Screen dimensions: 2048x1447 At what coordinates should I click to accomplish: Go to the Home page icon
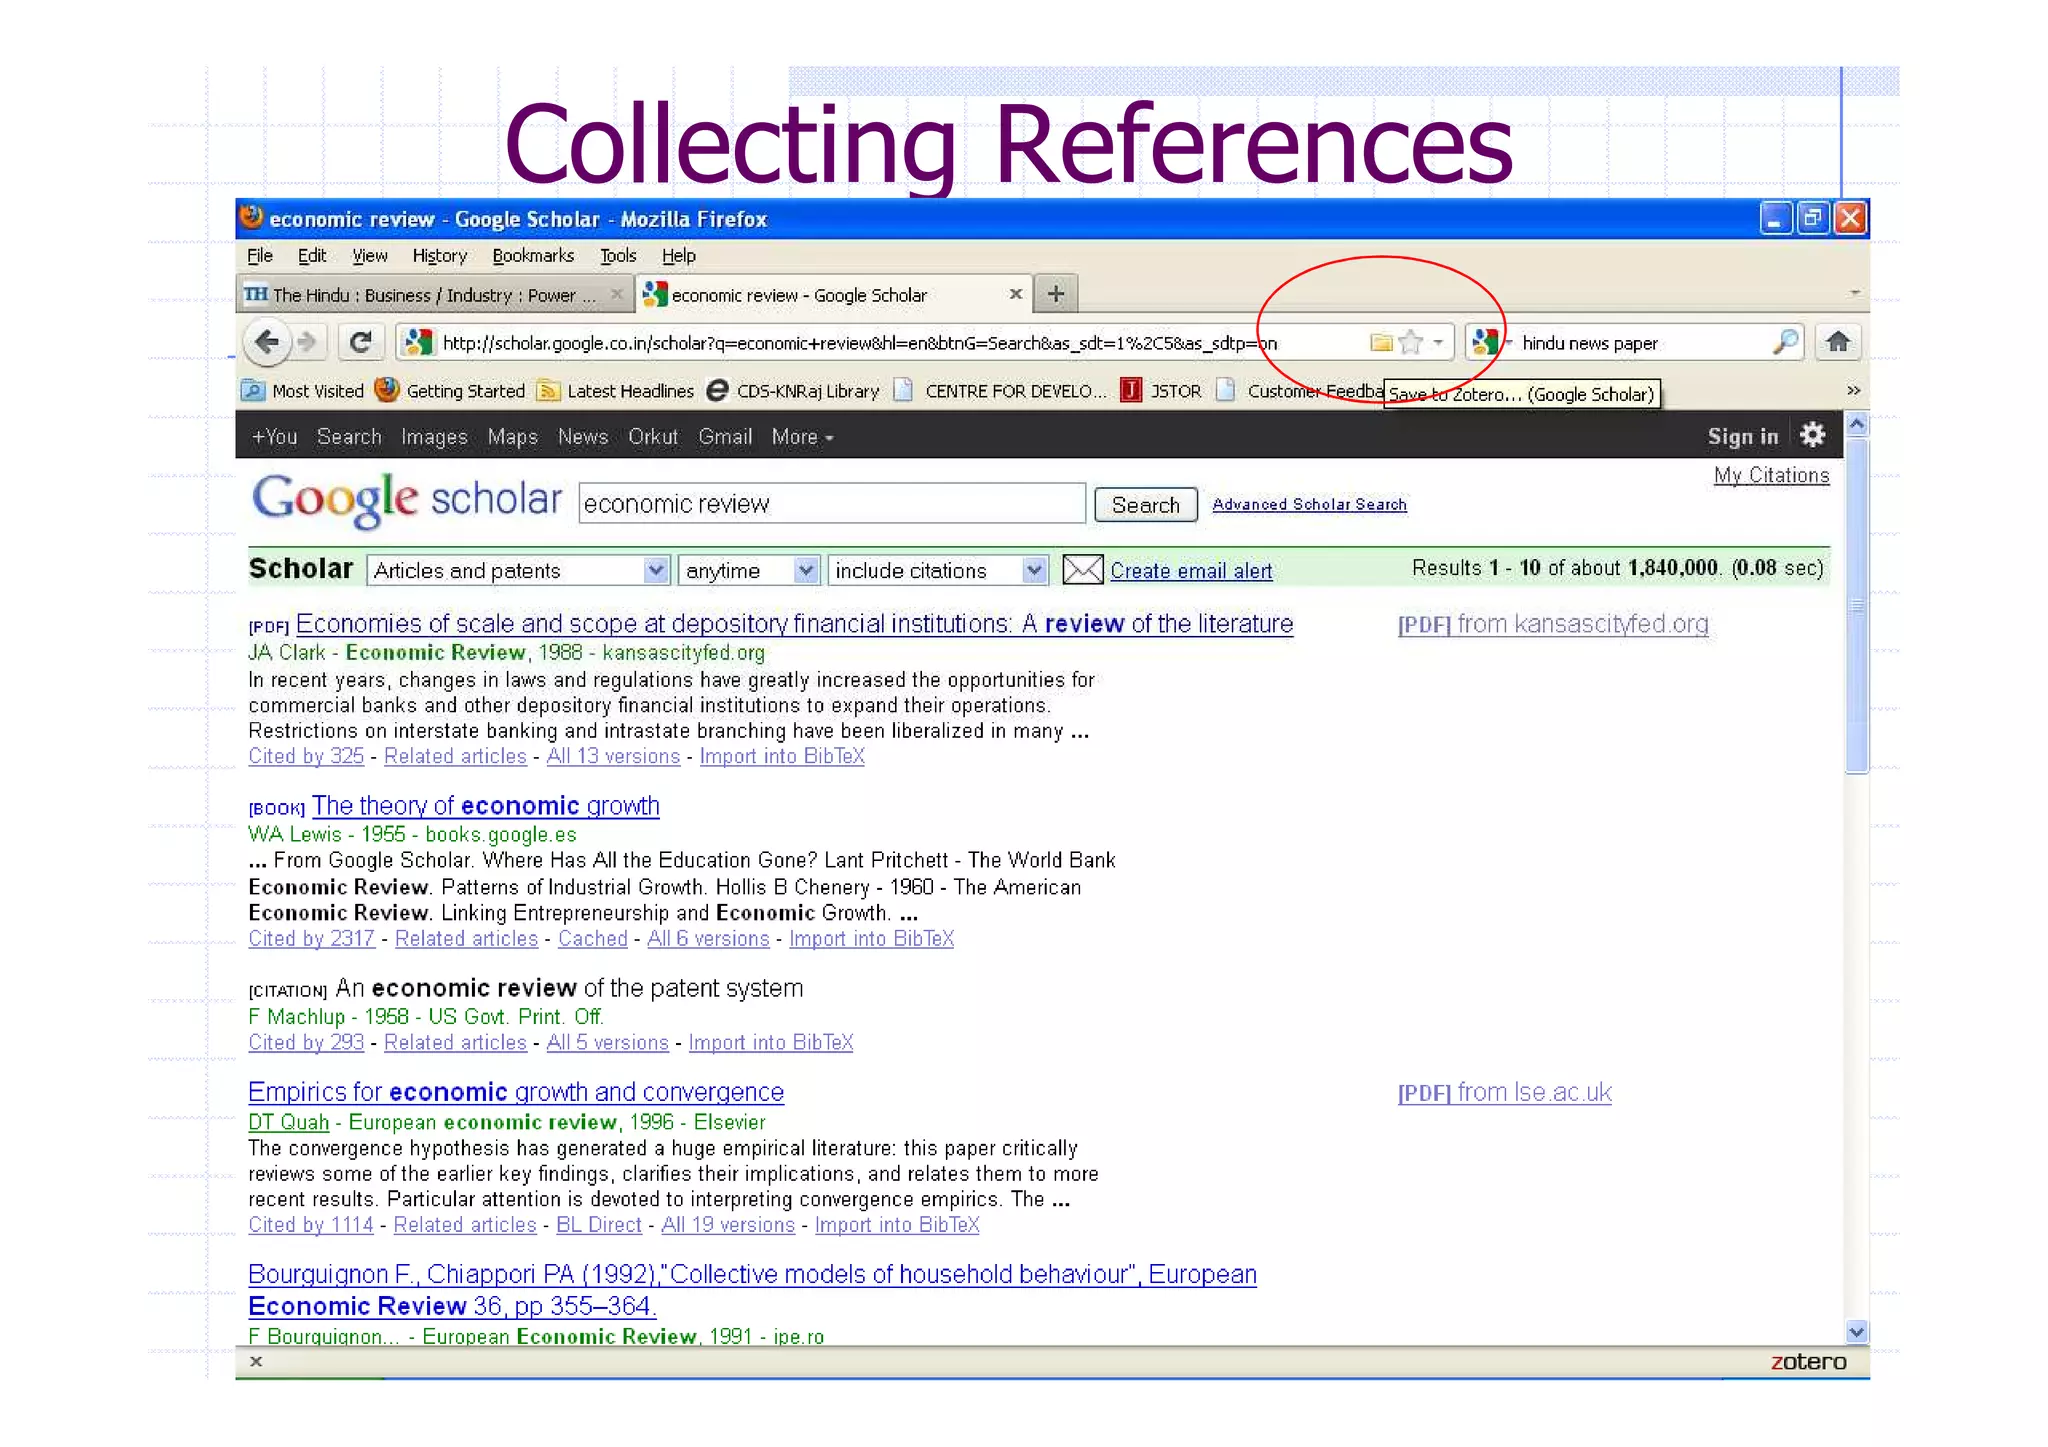tap(1837, 343)
